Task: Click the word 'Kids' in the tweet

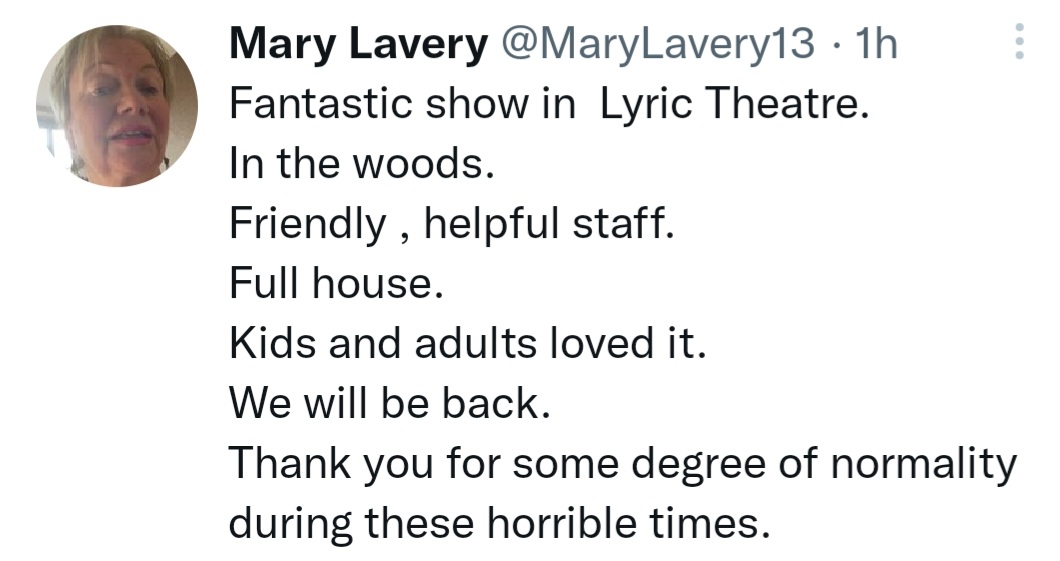Action: pyautogui.click(x=272, y=342)
